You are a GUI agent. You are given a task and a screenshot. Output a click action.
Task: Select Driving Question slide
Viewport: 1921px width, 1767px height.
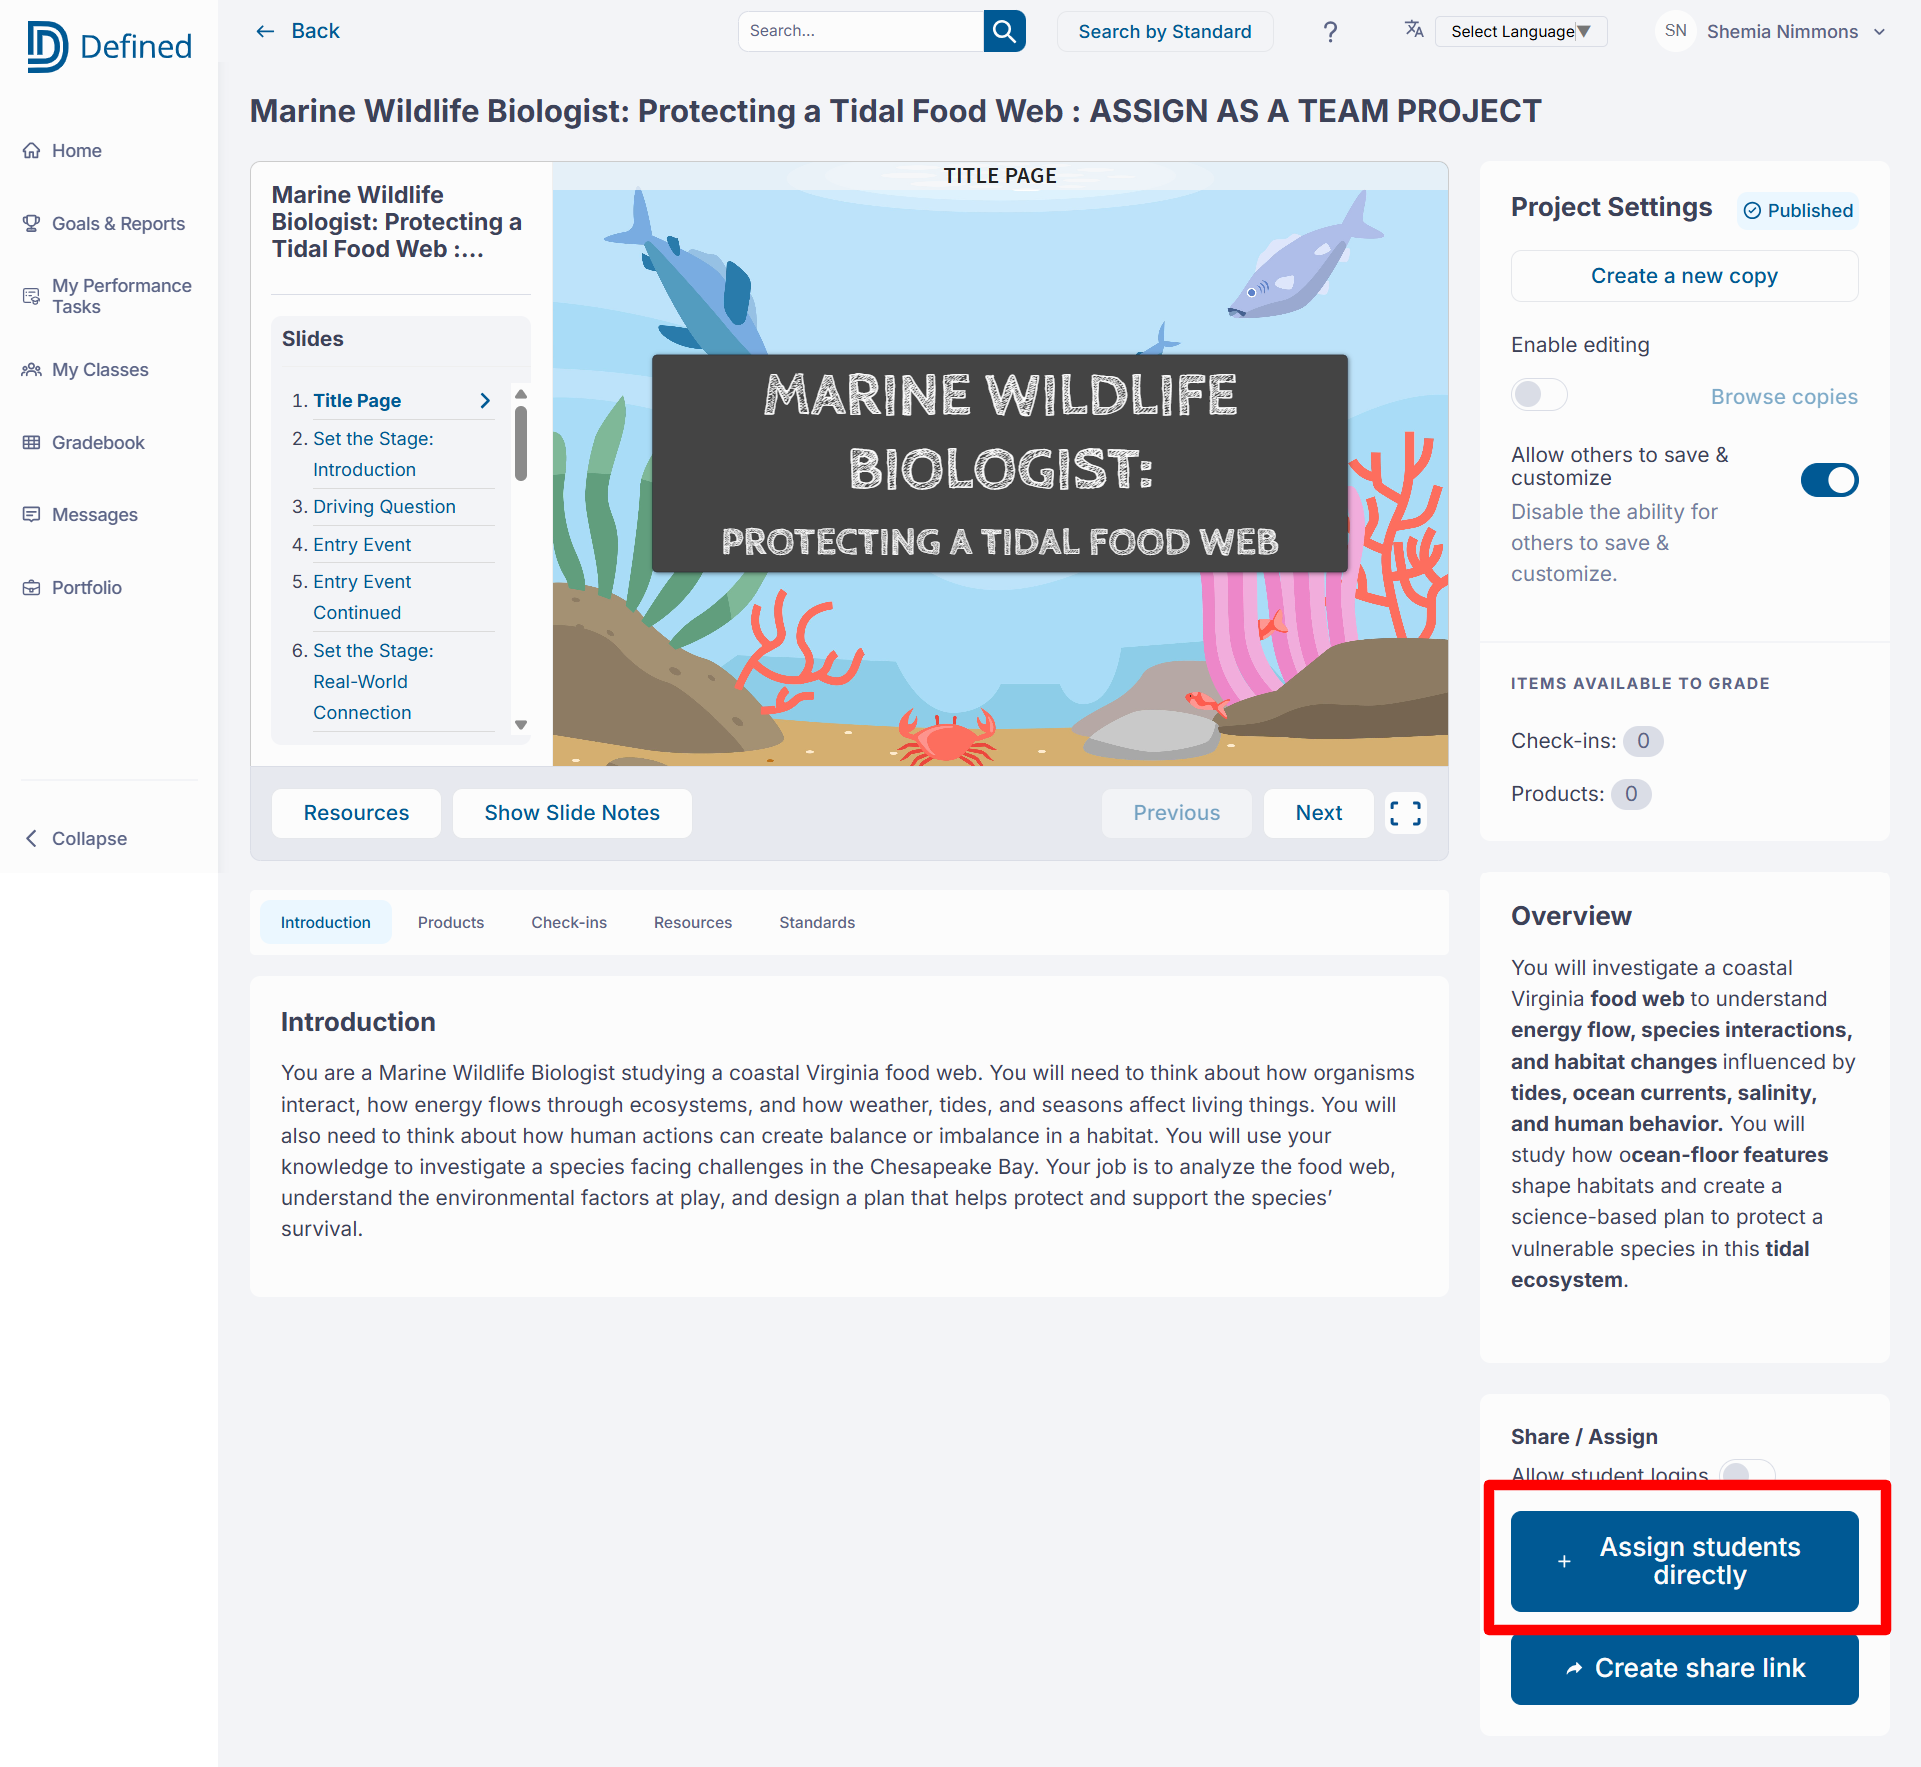[x=384, y=507]
